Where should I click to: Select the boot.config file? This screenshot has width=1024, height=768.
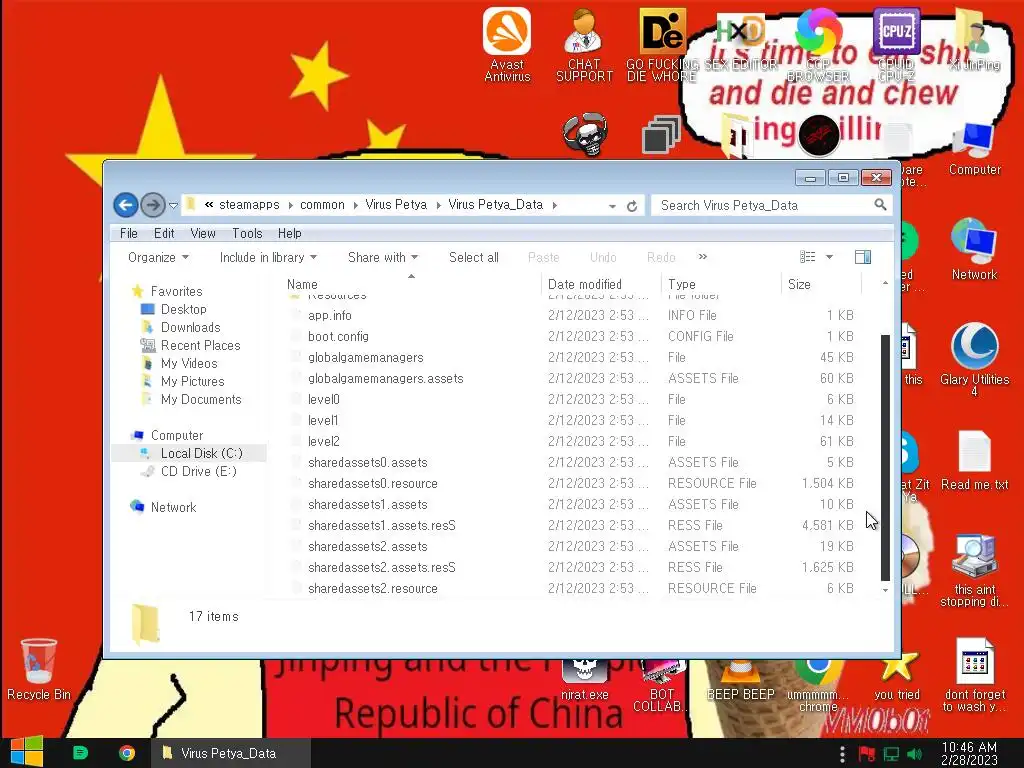[338, 336]
